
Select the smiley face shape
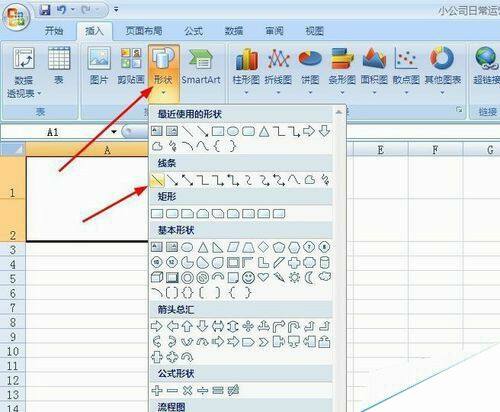click(x=248, y=277)
